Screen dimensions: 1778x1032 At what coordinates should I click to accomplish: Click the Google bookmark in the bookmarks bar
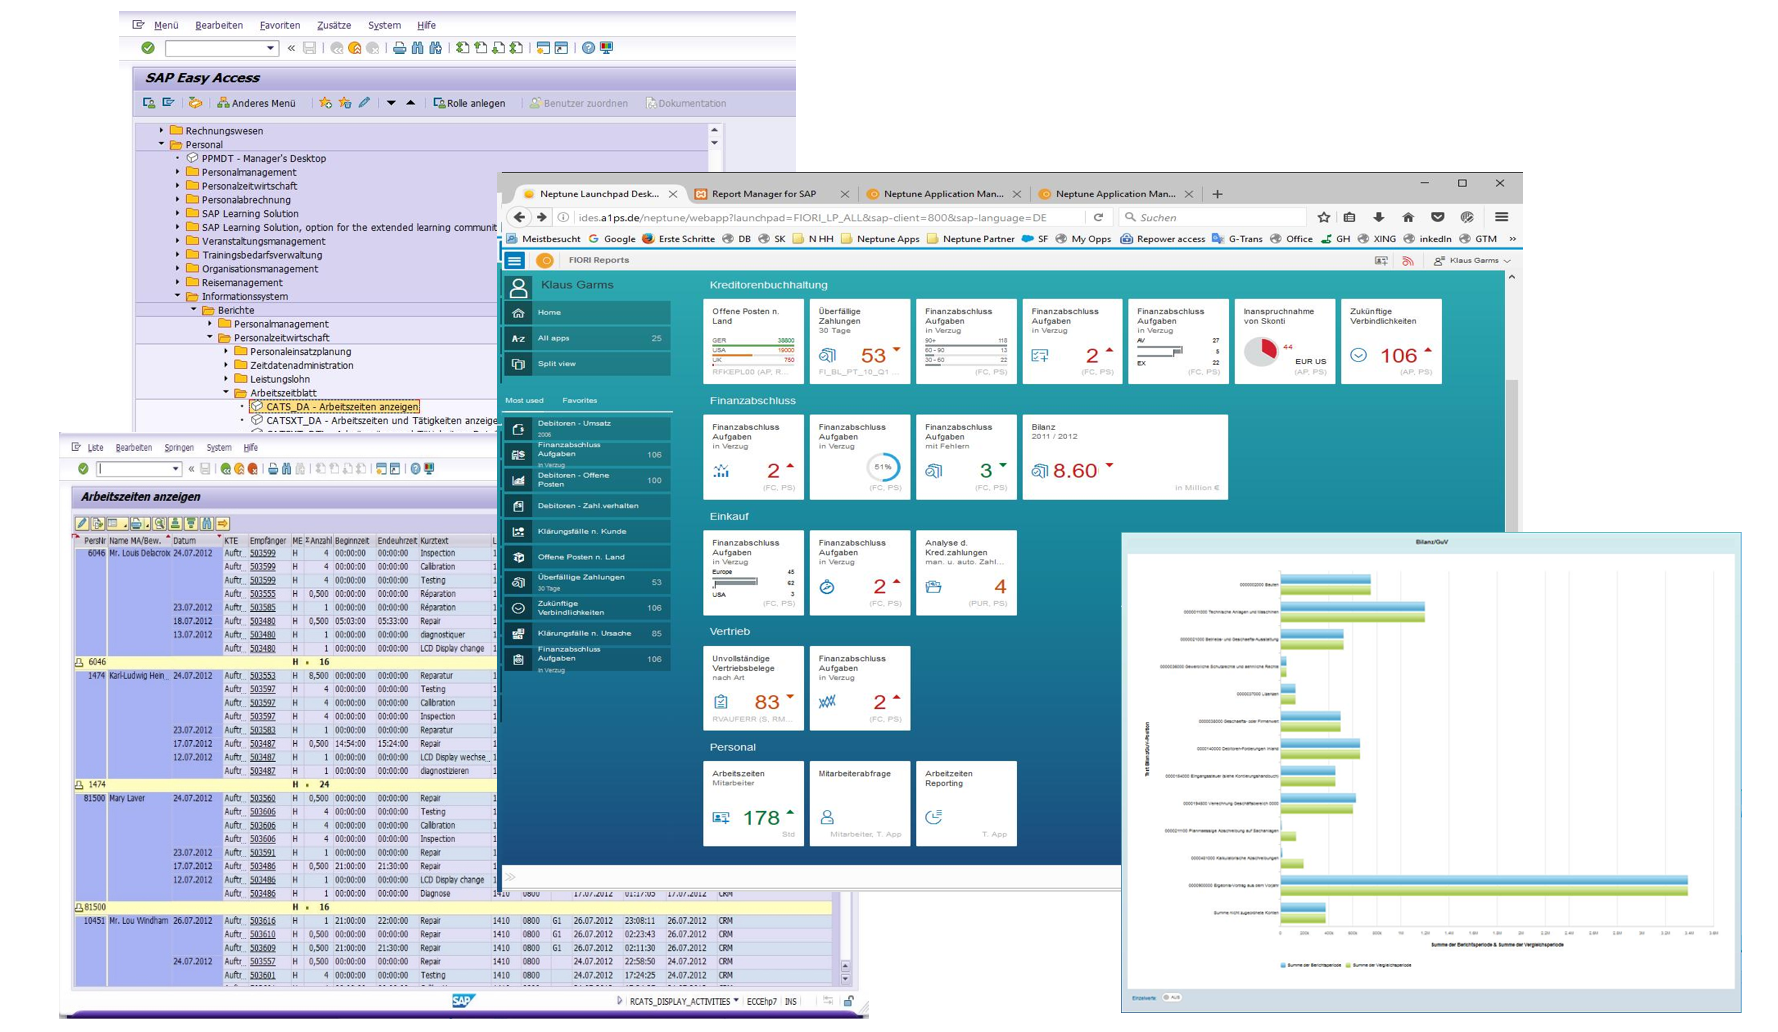612,239
